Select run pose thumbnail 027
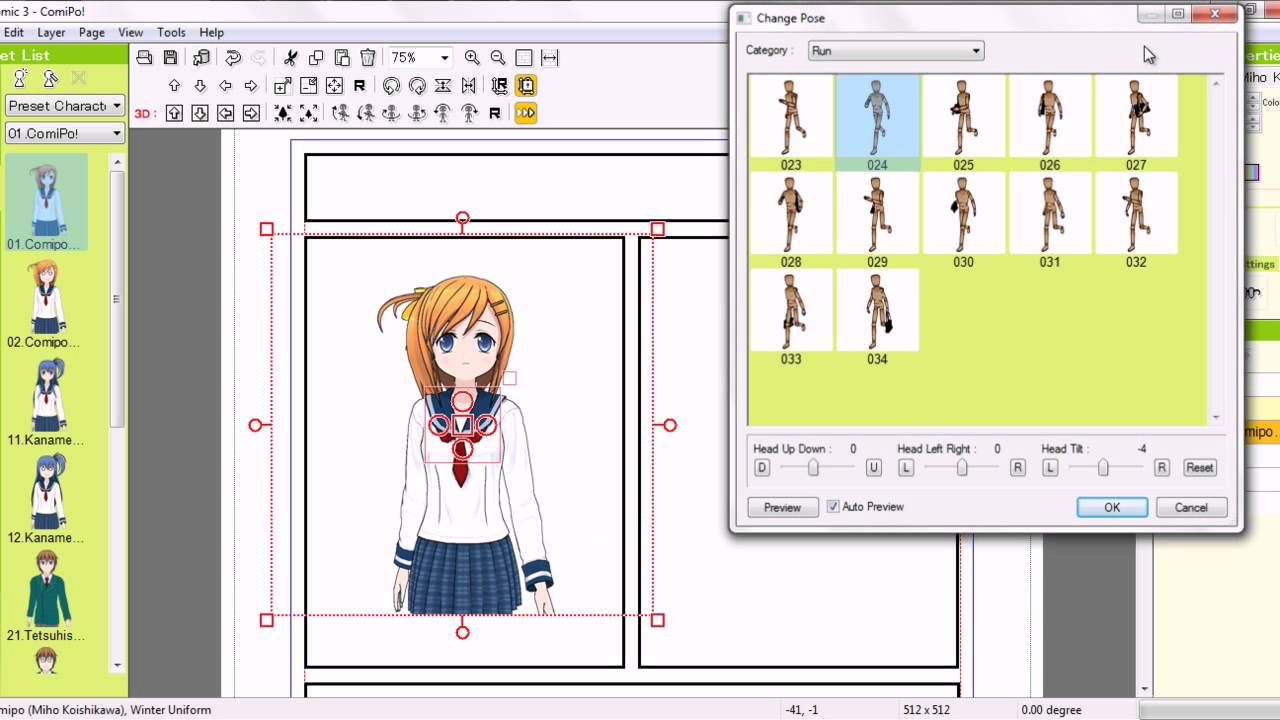 tap(1136, 124)
